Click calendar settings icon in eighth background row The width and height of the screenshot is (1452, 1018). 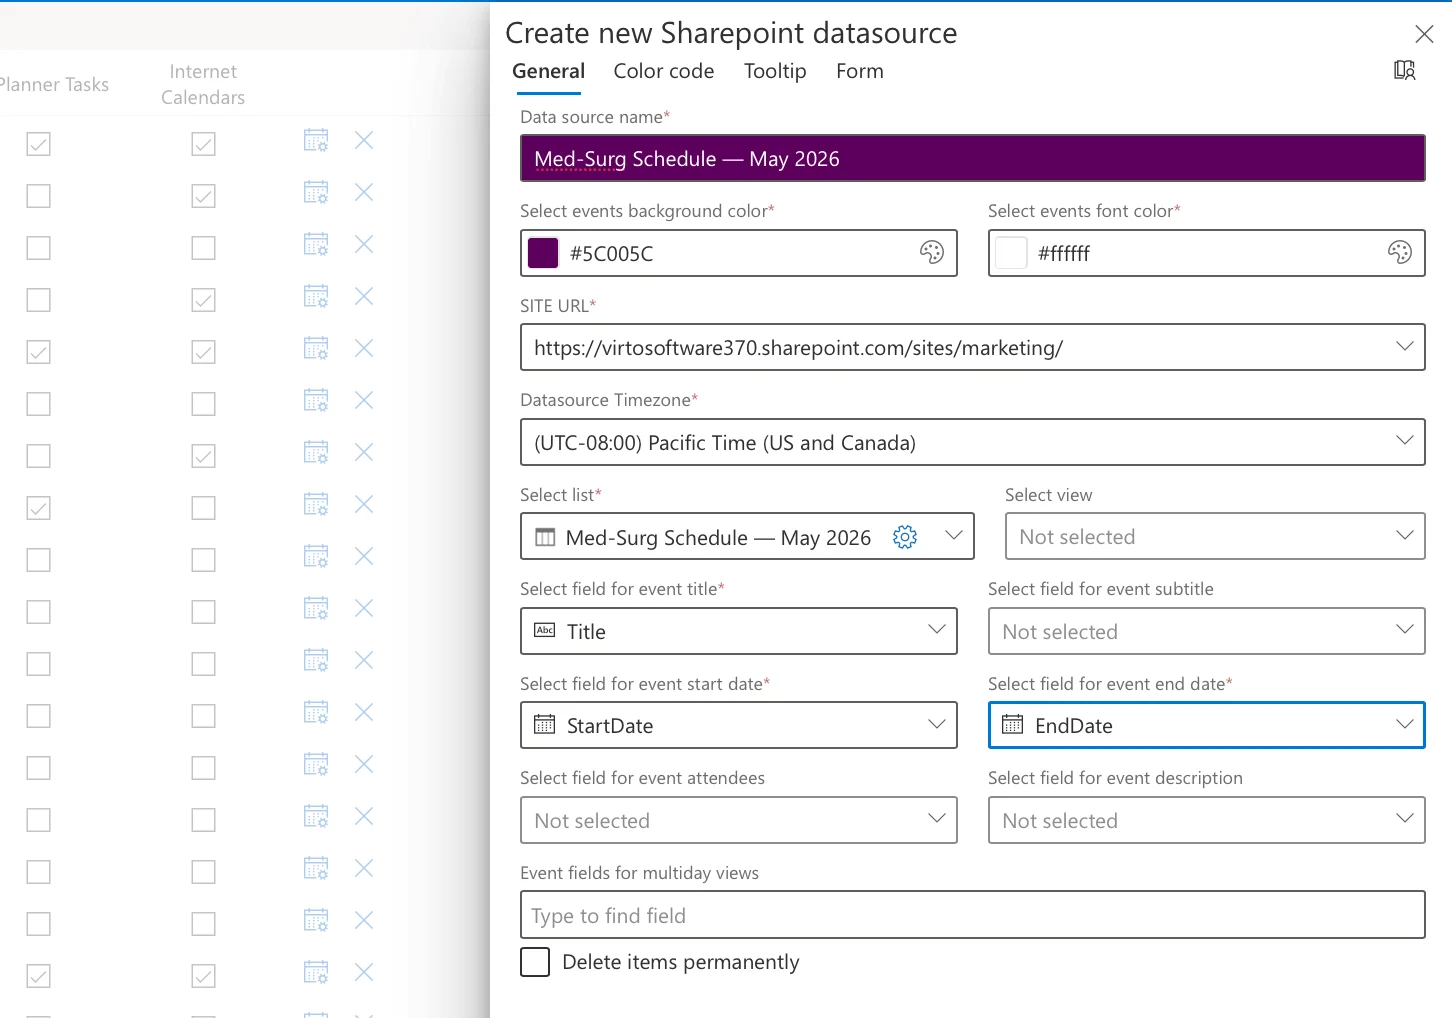(316, 504)
